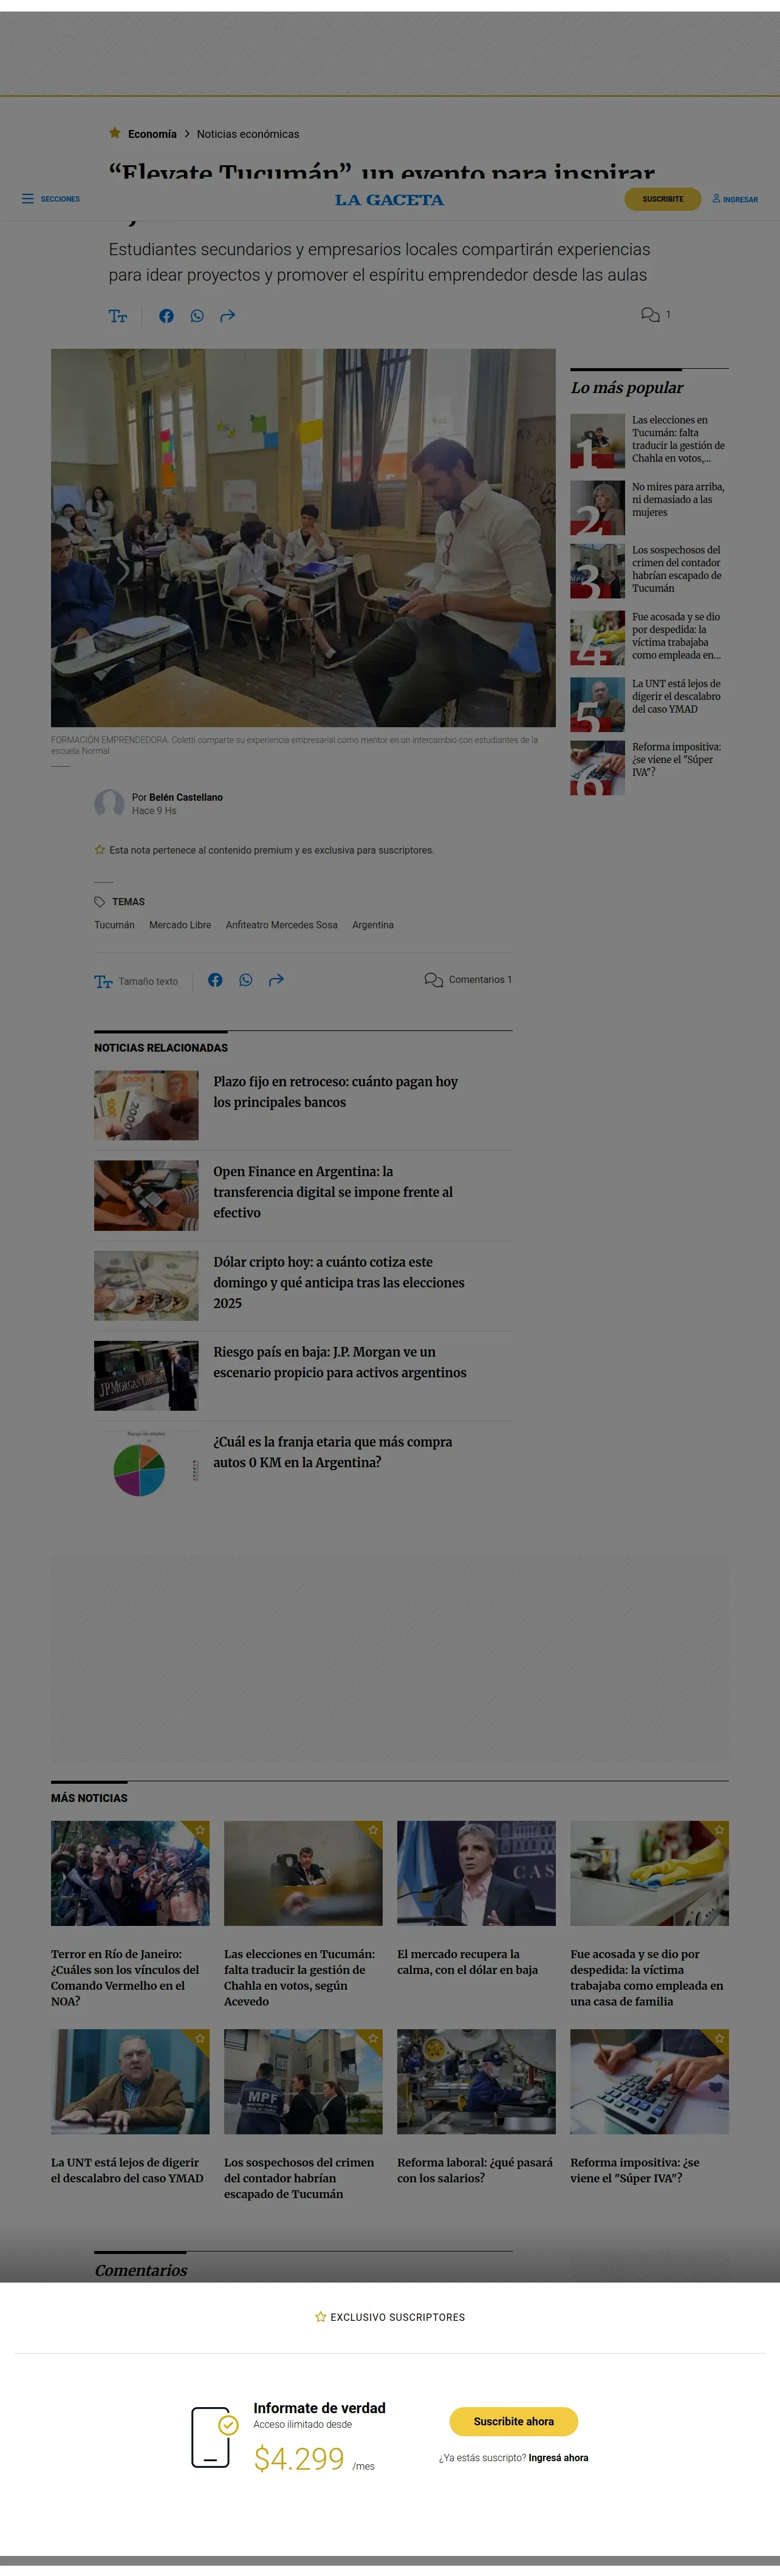The width and height of the screenshot is (780, 2576).
Task: Click Ingresá ahora link
Action: [558, 2457]
